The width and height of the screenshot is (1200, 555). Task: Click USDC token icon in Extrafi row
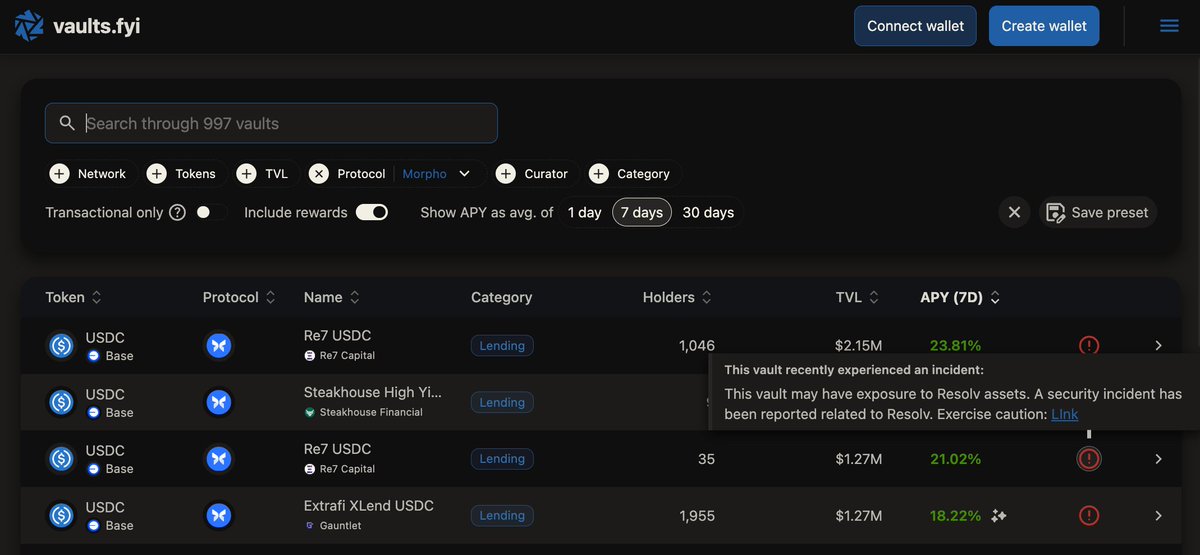[x=62, y=516]
